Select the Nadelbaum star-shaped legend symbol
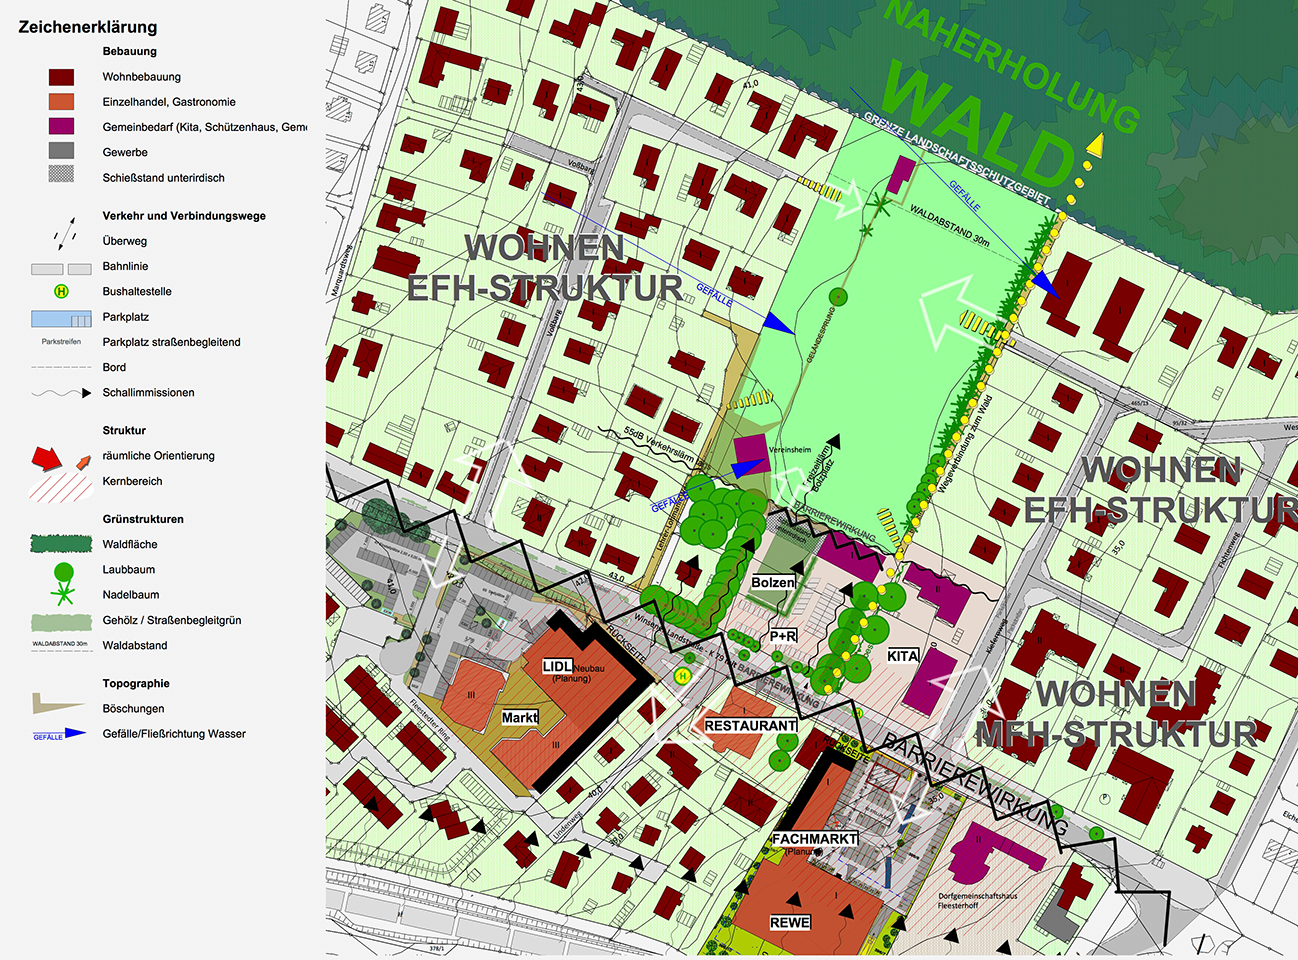 click(63, 596)
